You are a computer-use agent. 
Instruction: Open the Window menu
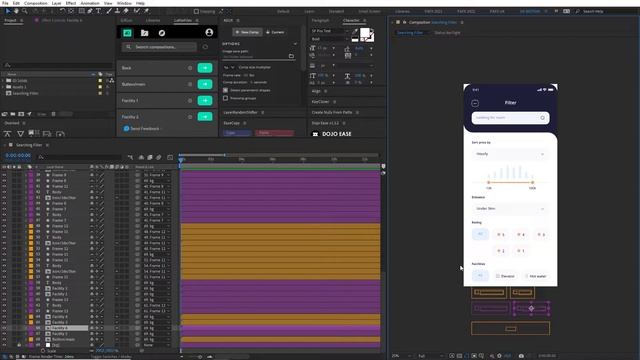click(x=124, y=3)
